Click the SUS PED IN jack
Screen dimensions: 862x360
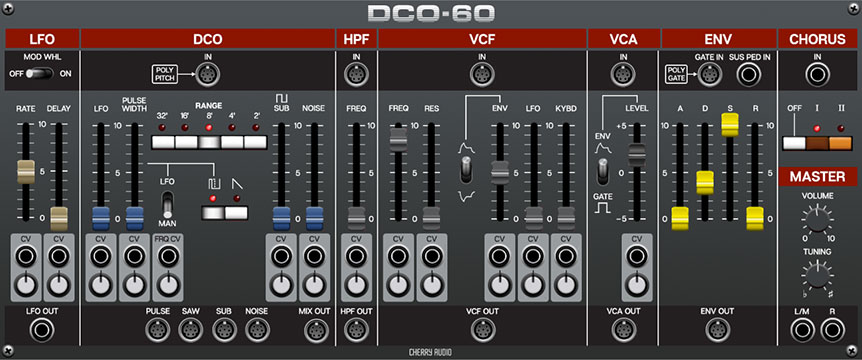[749, 75]
